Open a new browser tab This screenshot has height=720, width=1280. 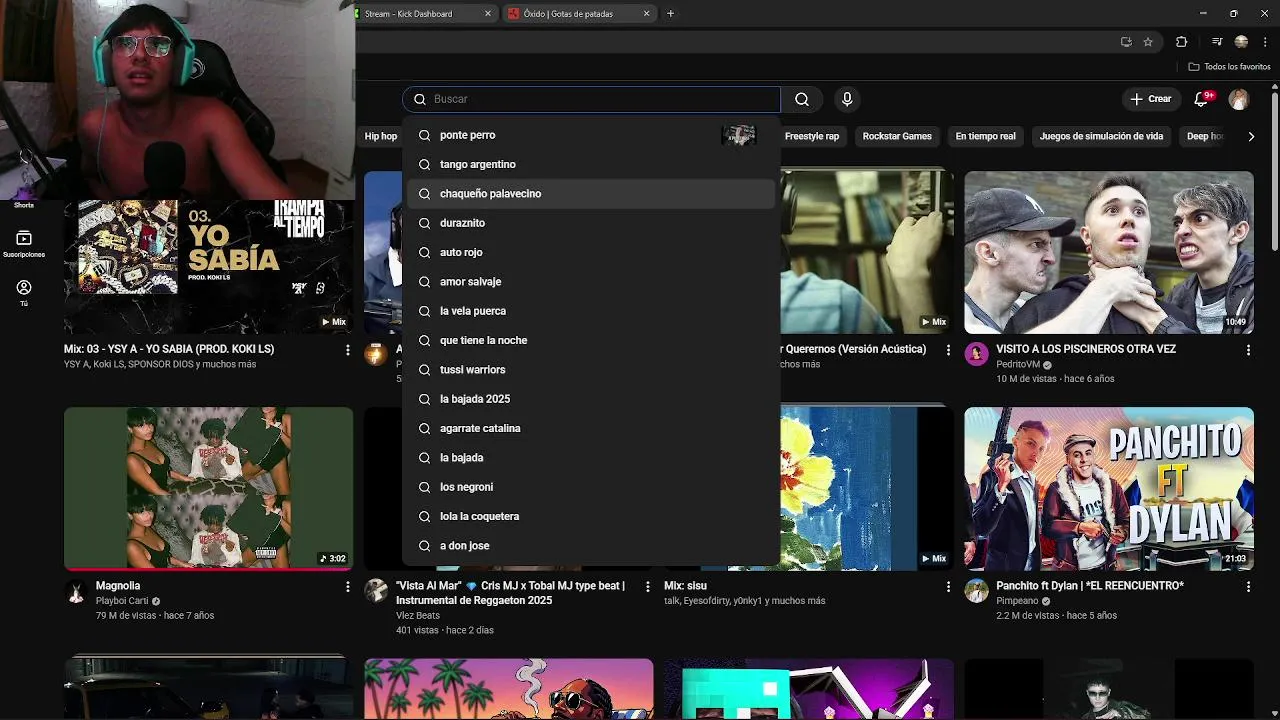670,13
